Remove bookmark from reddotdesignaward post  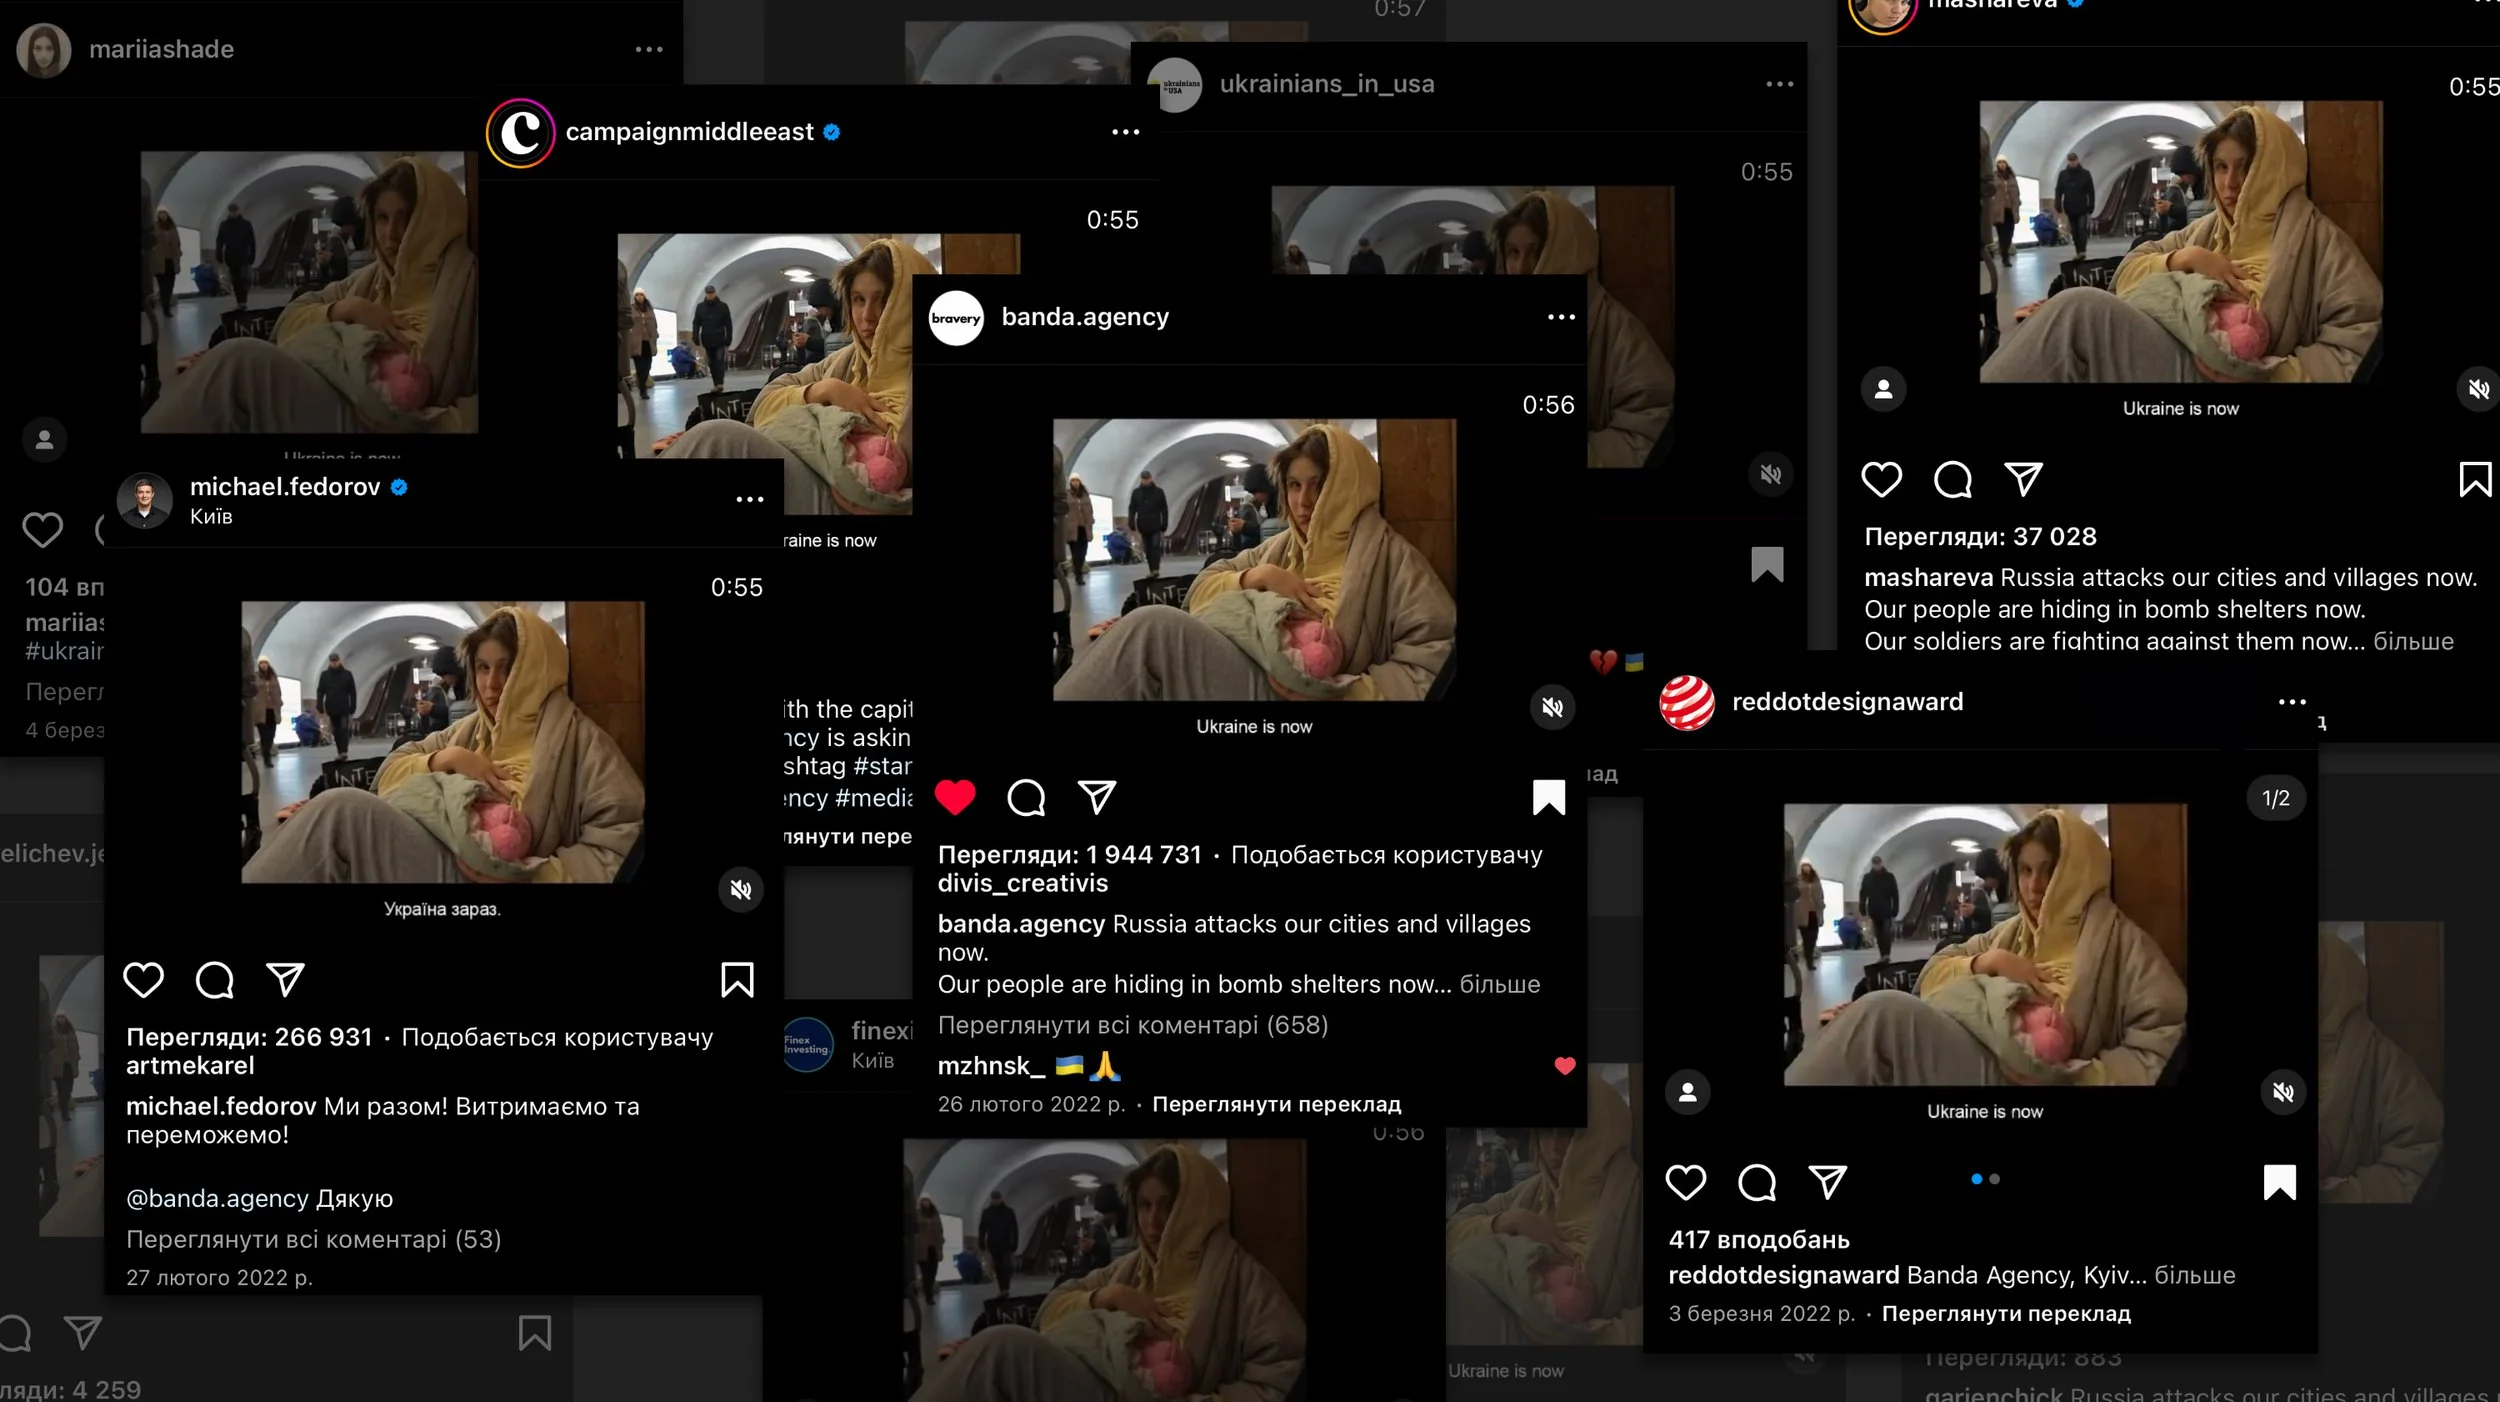(x=2279, y=1182)
